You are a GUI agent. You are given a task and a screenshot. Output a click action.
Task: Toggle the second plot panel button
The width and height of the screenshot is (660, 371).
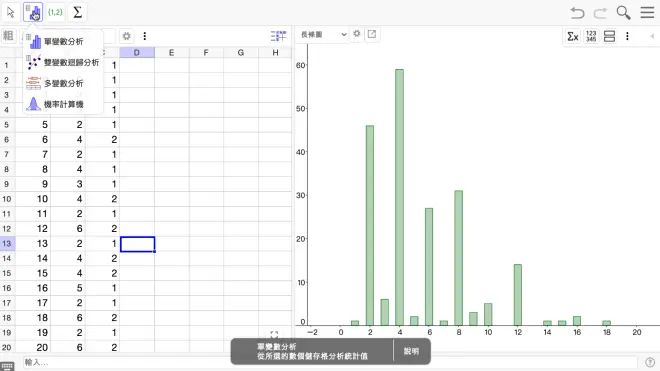pyautogui.click(x=609, y=36)
